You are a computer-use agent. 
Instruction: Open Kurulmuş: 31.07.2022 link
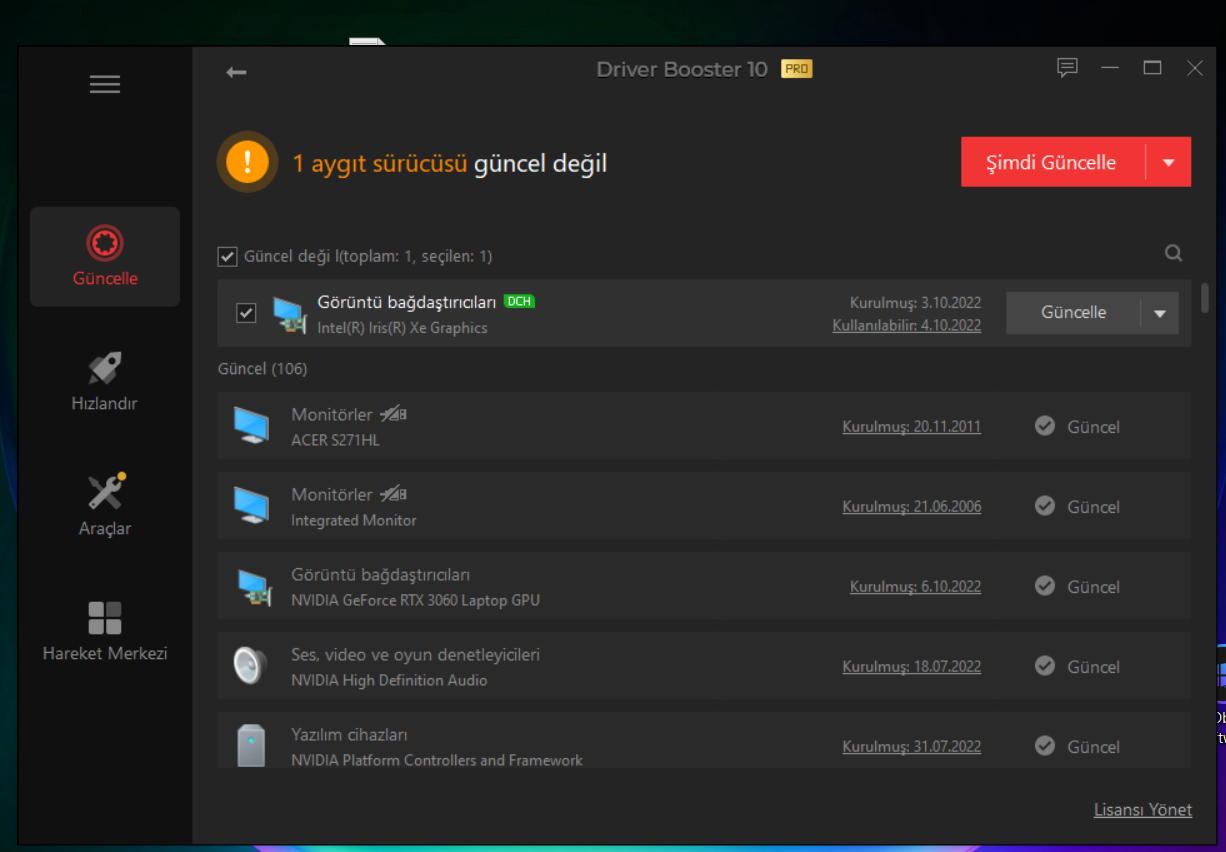(x=912, y=747)
